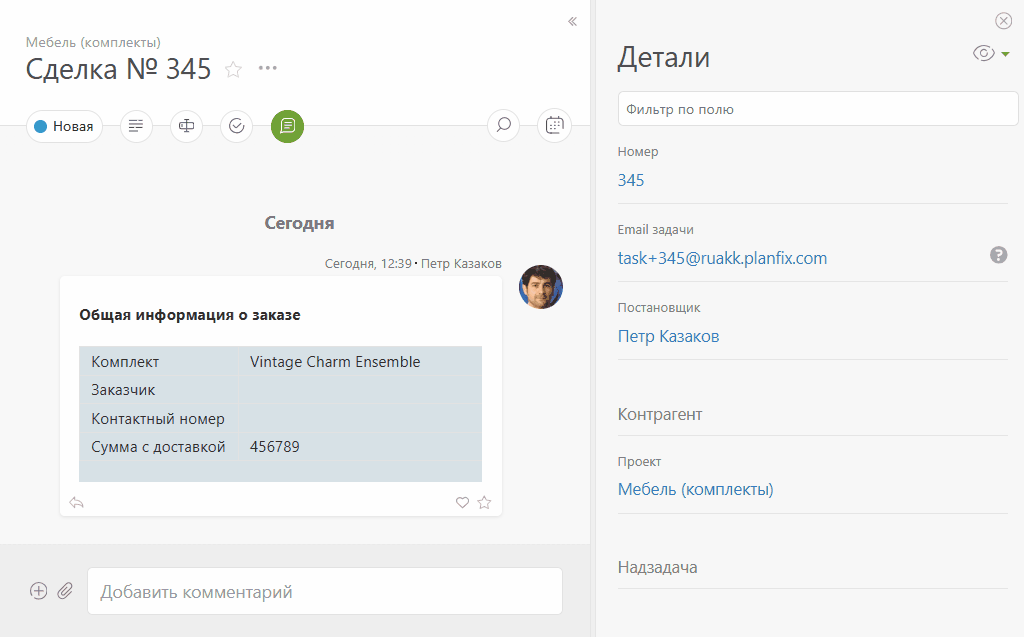Like the order comment with the heart
Image resolution: width=1024 pixels, height=637 pixels.
tap(462, 503)
